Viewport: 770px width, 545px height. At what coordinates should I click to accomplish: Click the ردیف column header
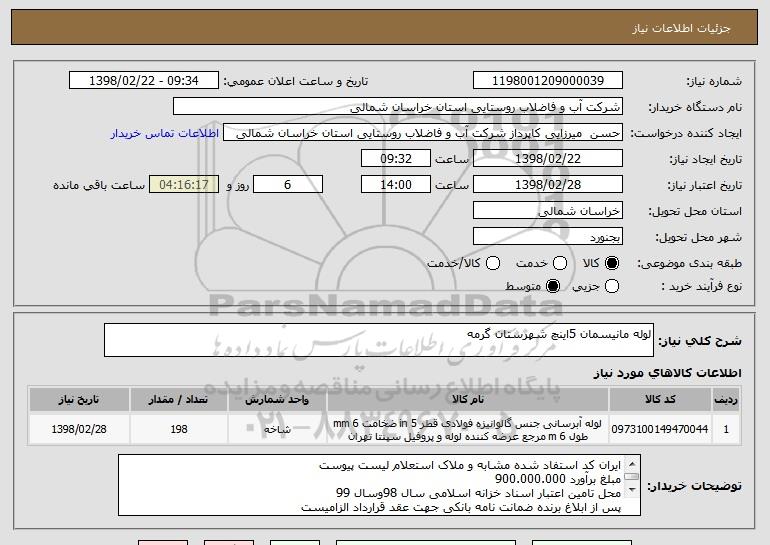[x=726, y=399]
